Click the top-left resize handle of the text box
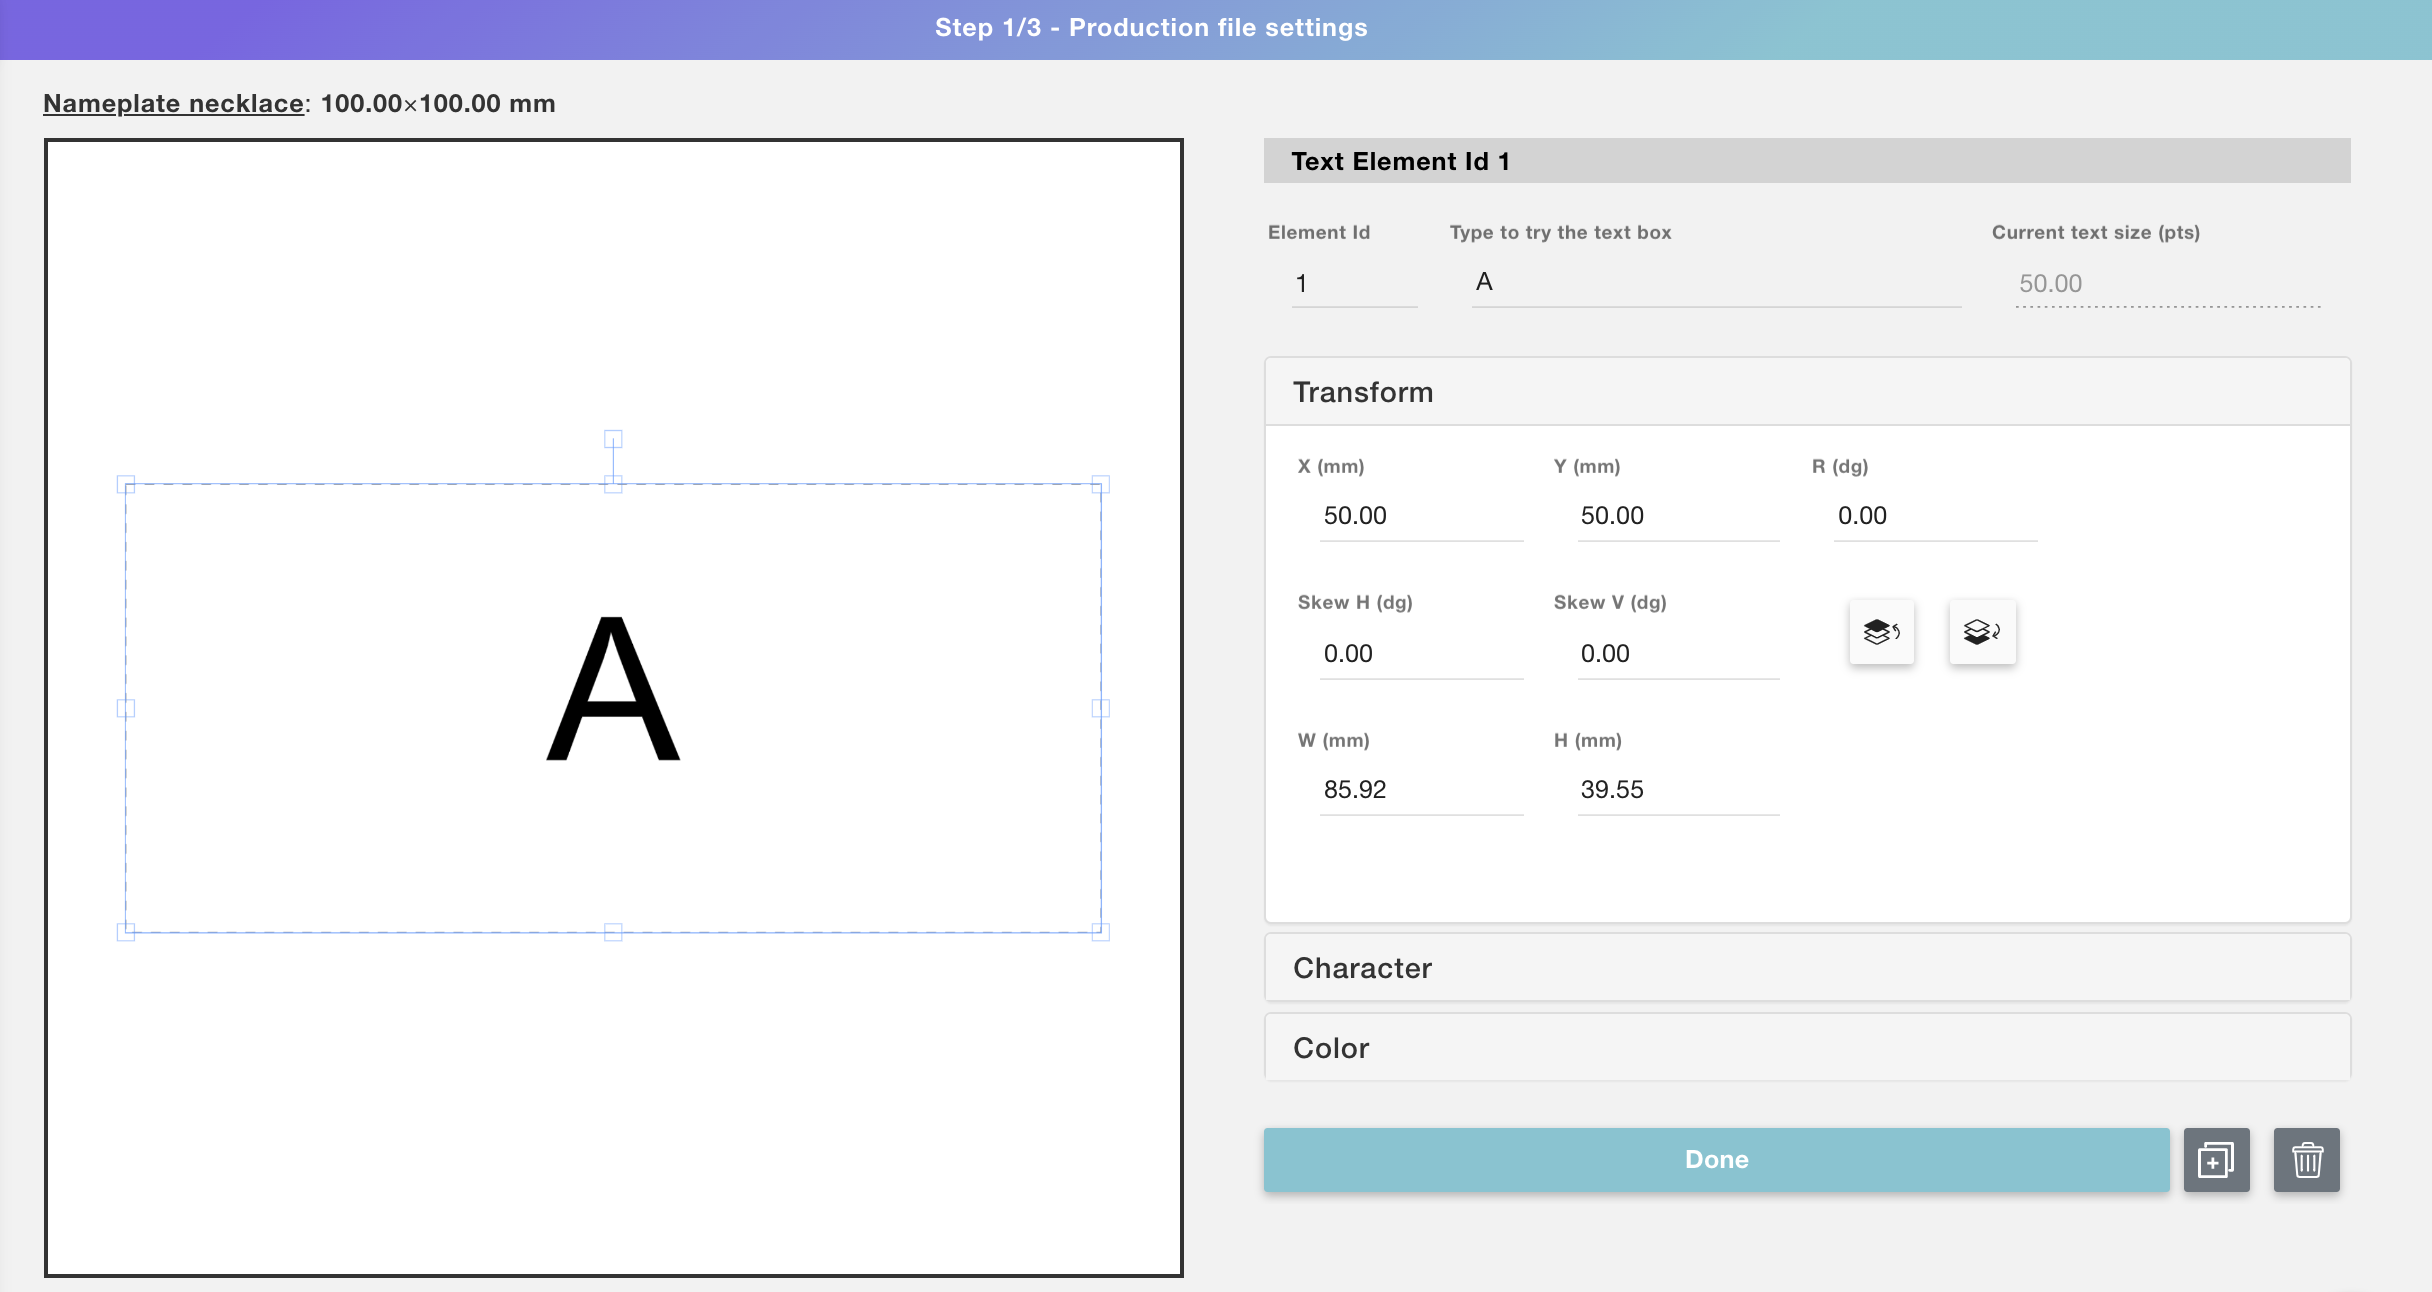This screenshot has height=1292, width=2432. [126, 485]
